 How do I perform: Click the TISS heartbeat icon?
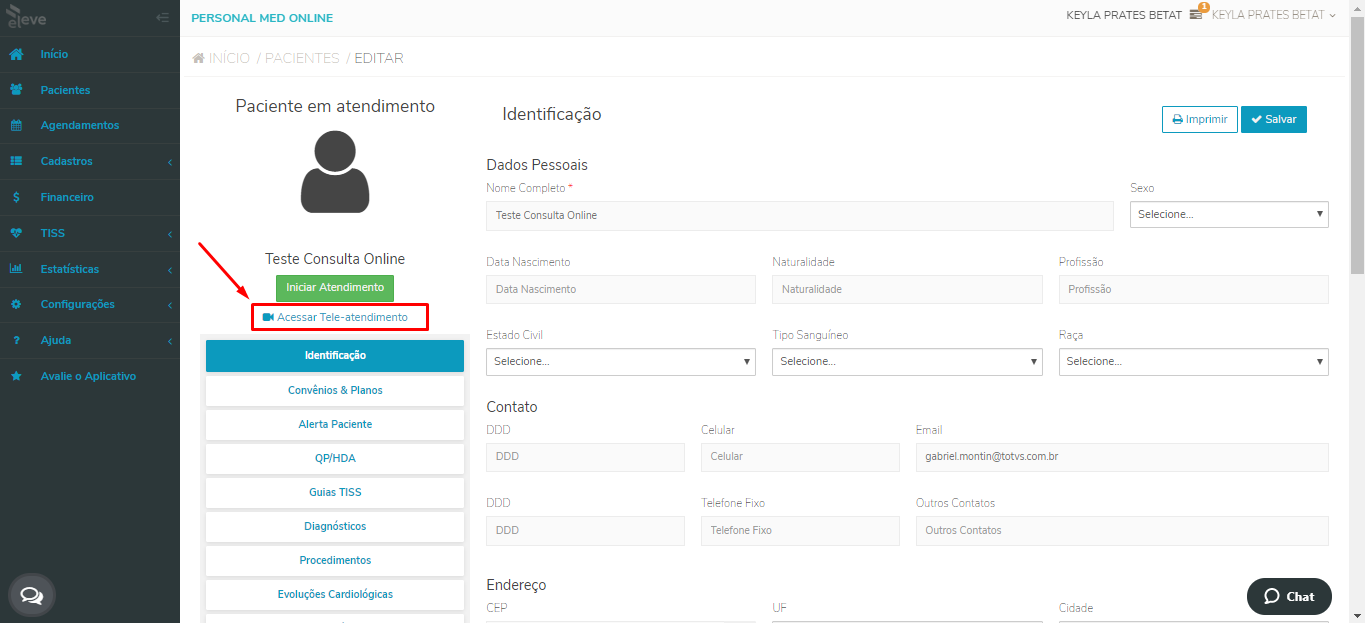(16, 233)
